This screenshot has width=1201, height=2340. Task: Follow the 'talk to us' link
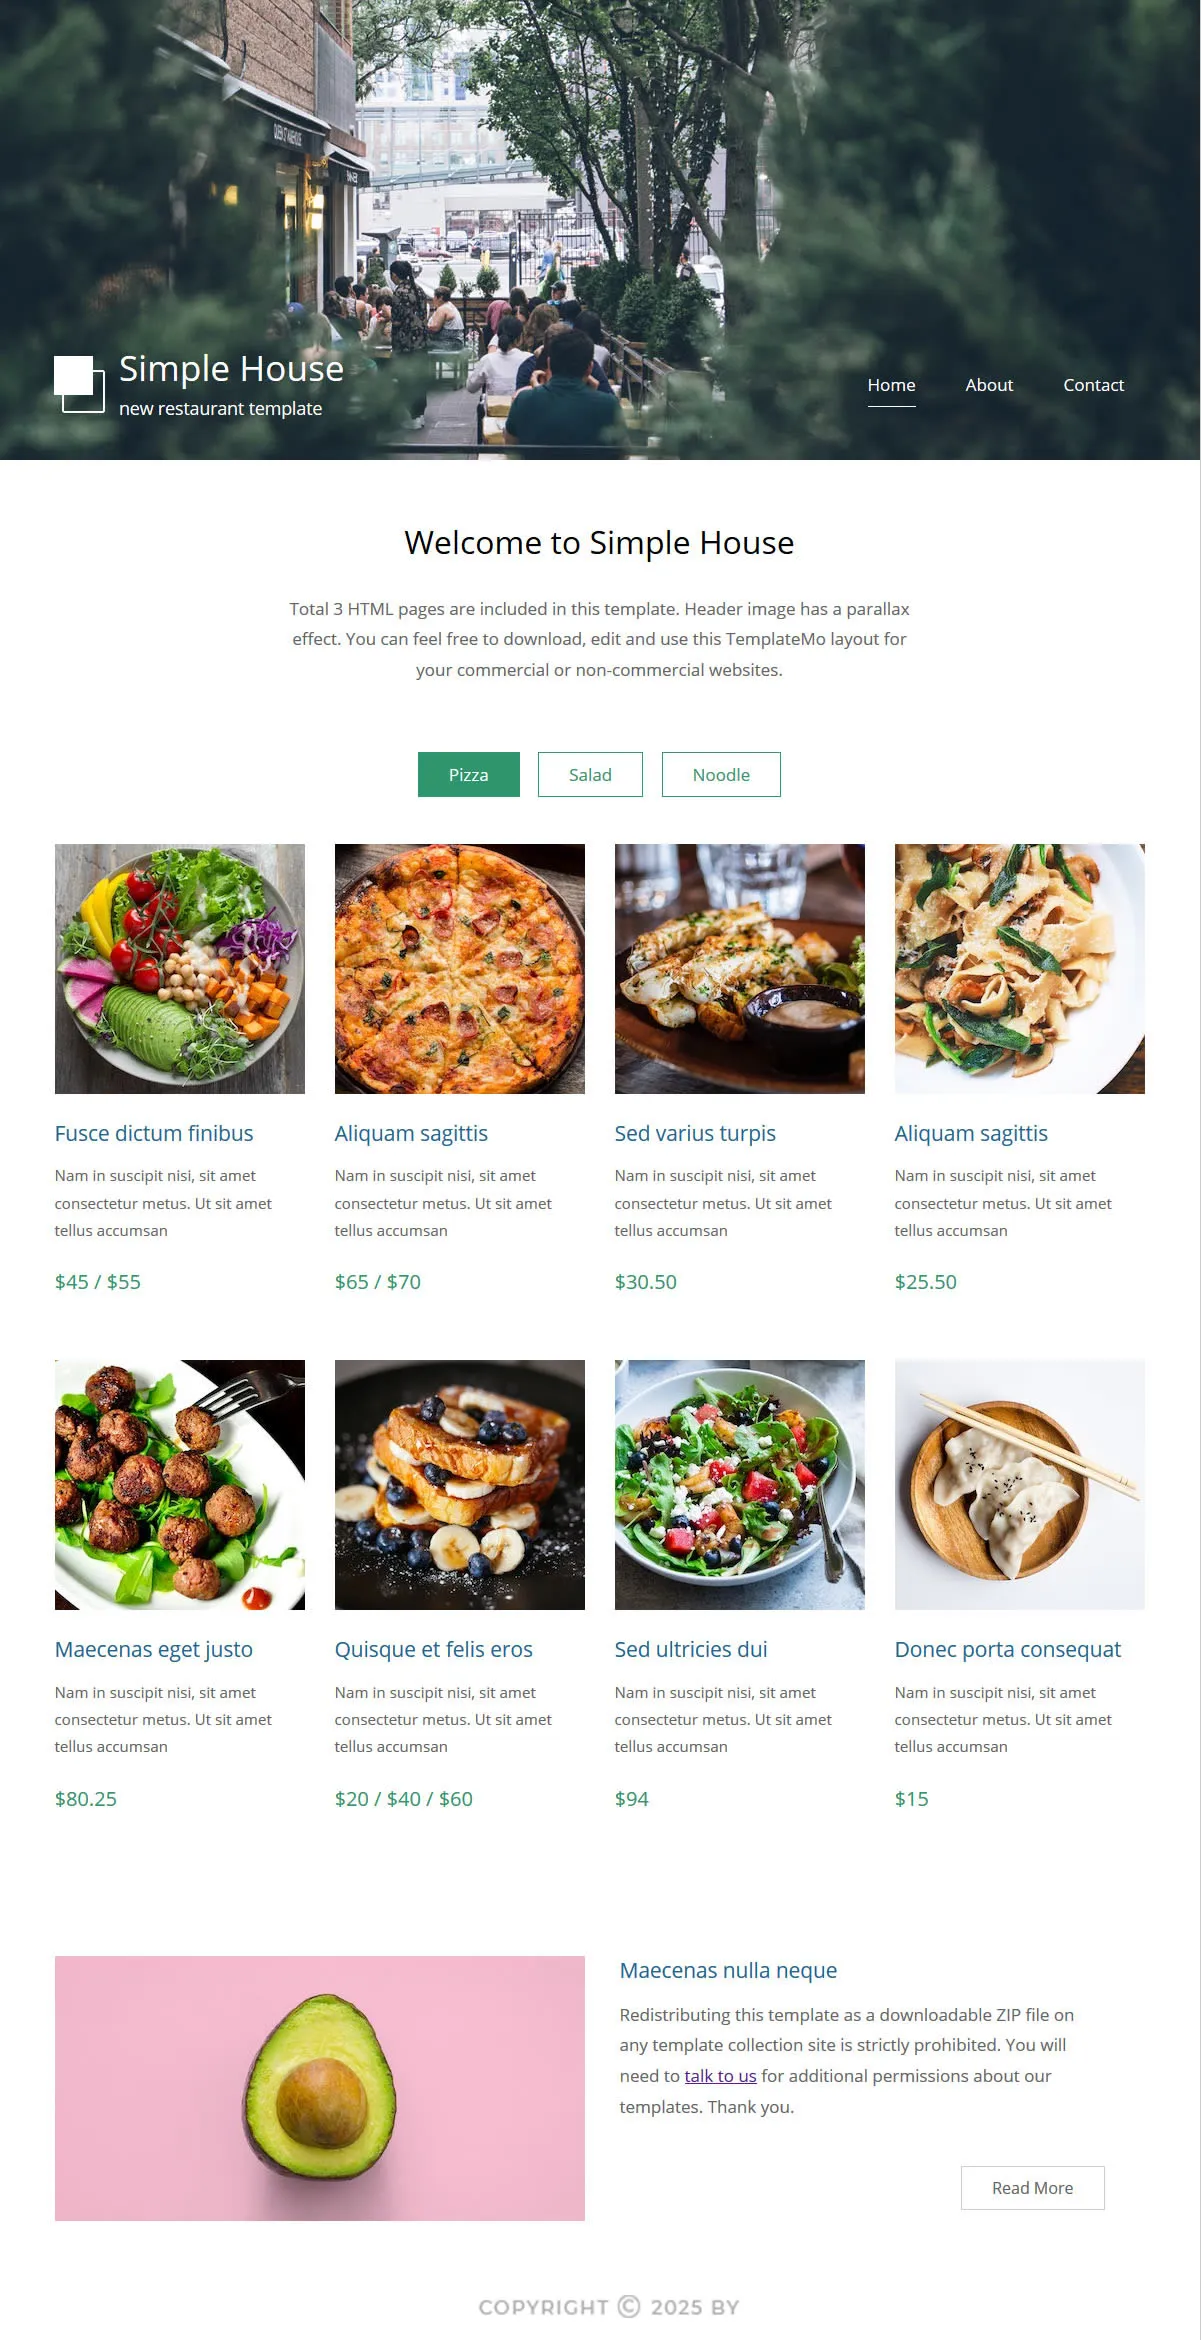pos(720,2076)
